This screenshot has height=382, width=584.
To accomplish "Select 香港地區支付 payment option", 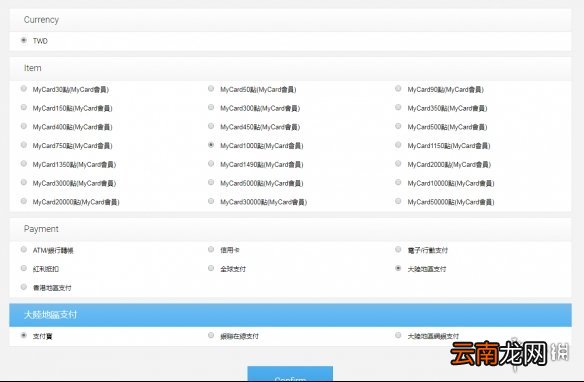I will (24, 287).
